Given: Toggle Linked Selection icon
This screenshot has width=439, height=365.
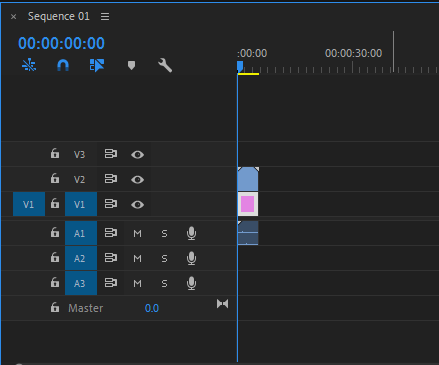Looking at the screenshot, I should (x=97, y=65).
